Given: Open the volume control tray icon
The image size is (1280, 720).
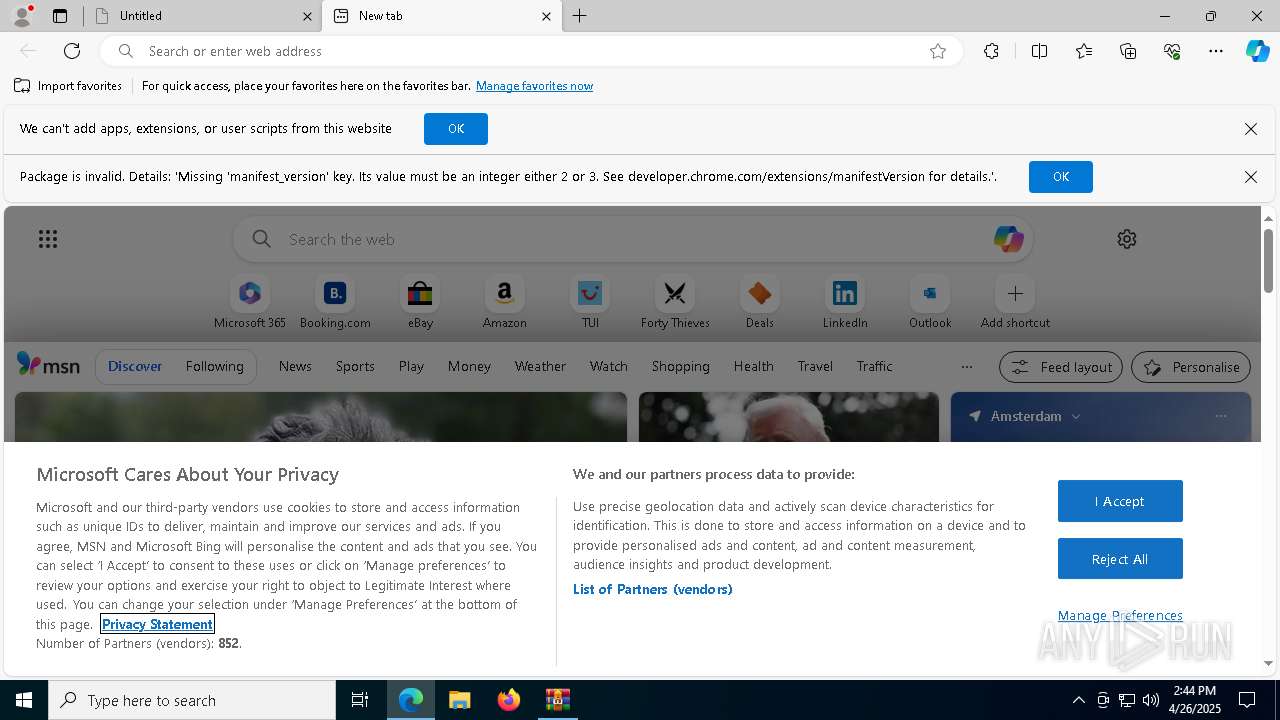Looking at the screenshot, I should pyautogui.click(x=1151, y=700).
